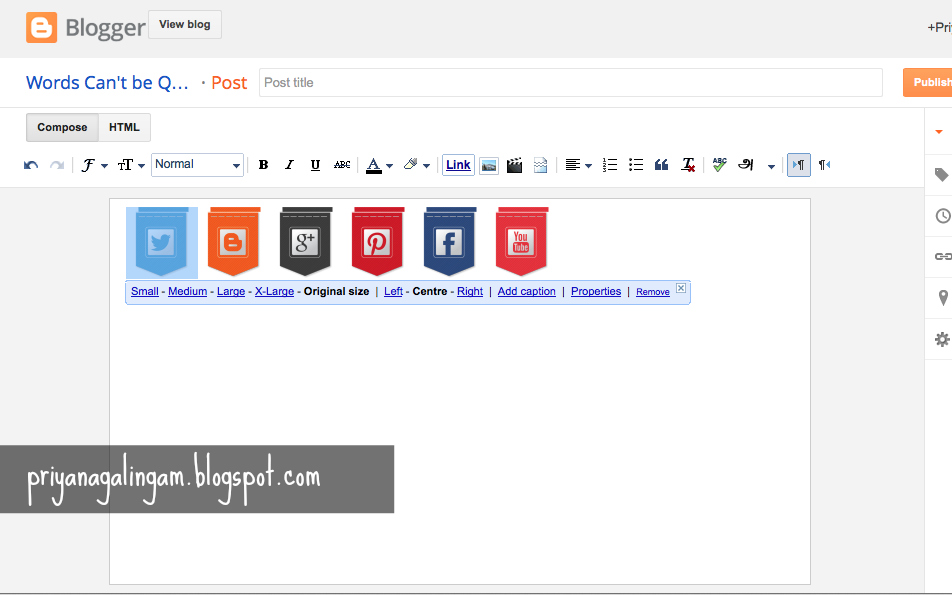Set image size to Medium
Image resolution: width=952 pixels, height=595 pixels.
pos(188,291)
